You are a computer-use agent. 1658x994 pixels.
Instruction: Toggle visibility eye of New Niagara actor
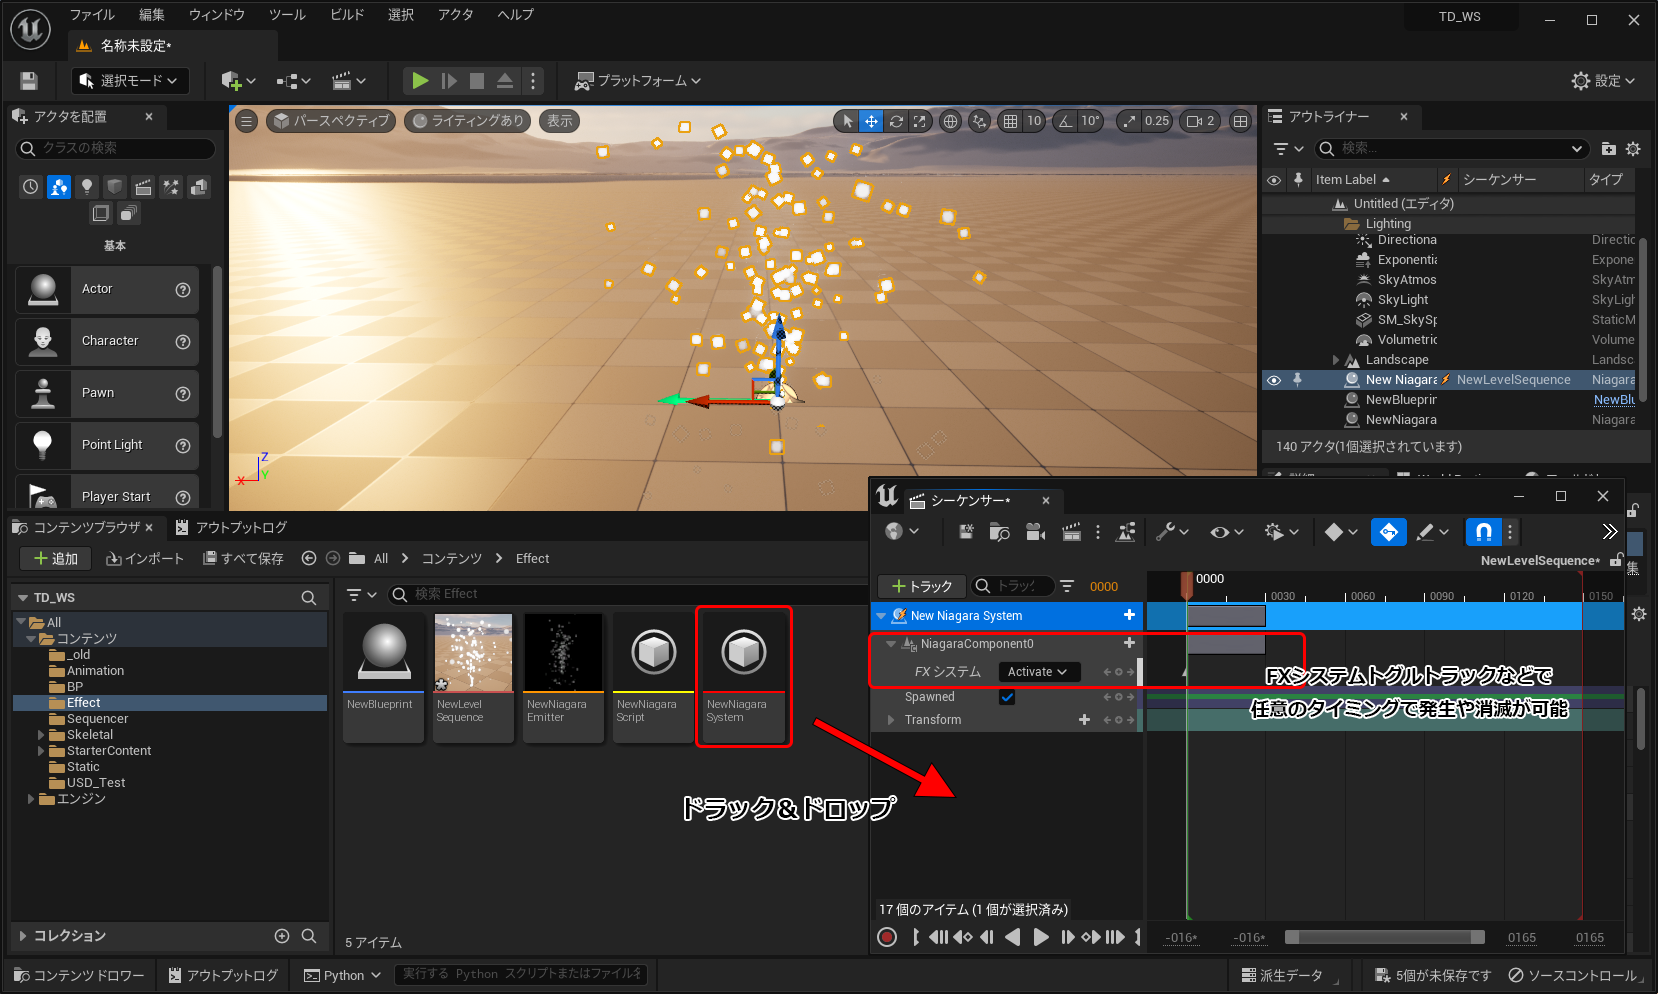click(1274, 380)
